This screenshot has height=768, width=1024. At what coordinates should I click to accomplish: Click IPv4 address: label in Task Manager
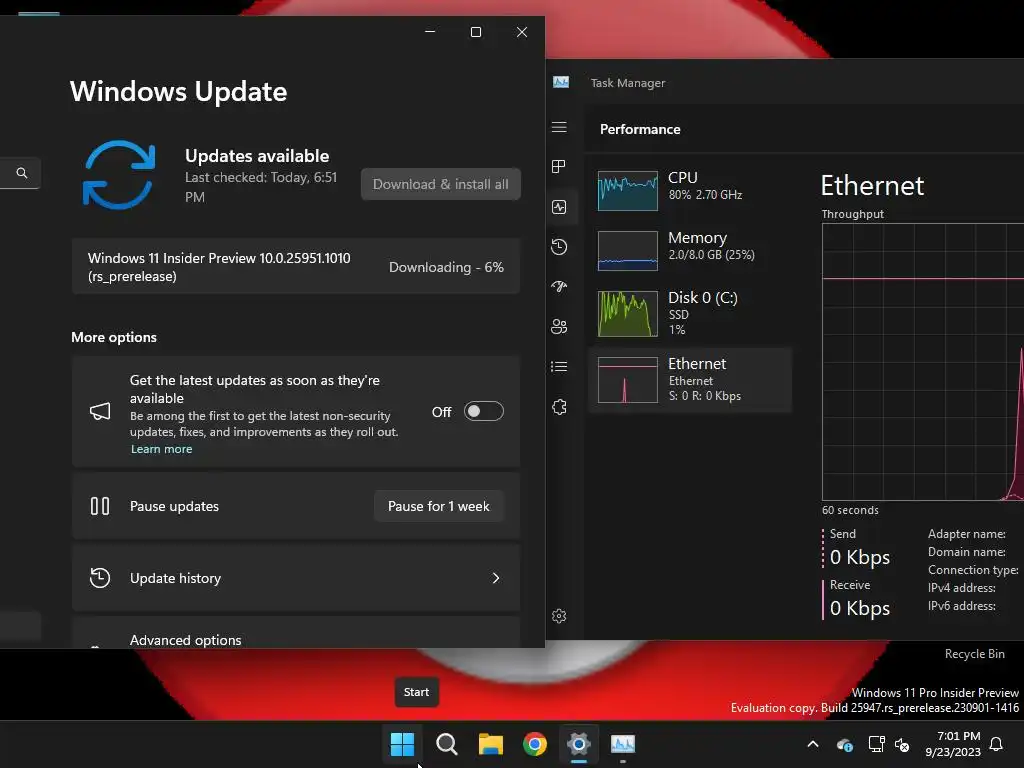tap(962, 588)
